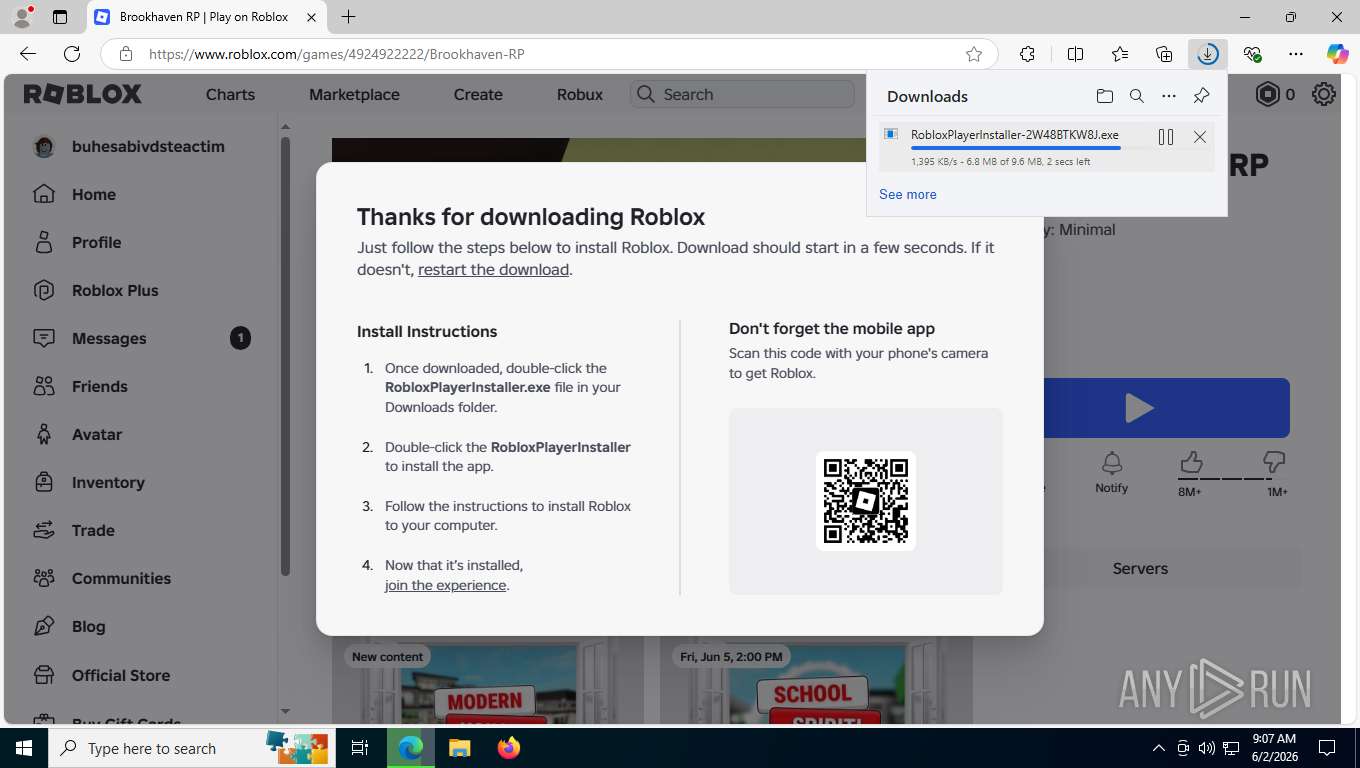Open the Create menu item
1360x768 pixels.
pyautogui.click(x=478, y=94)
